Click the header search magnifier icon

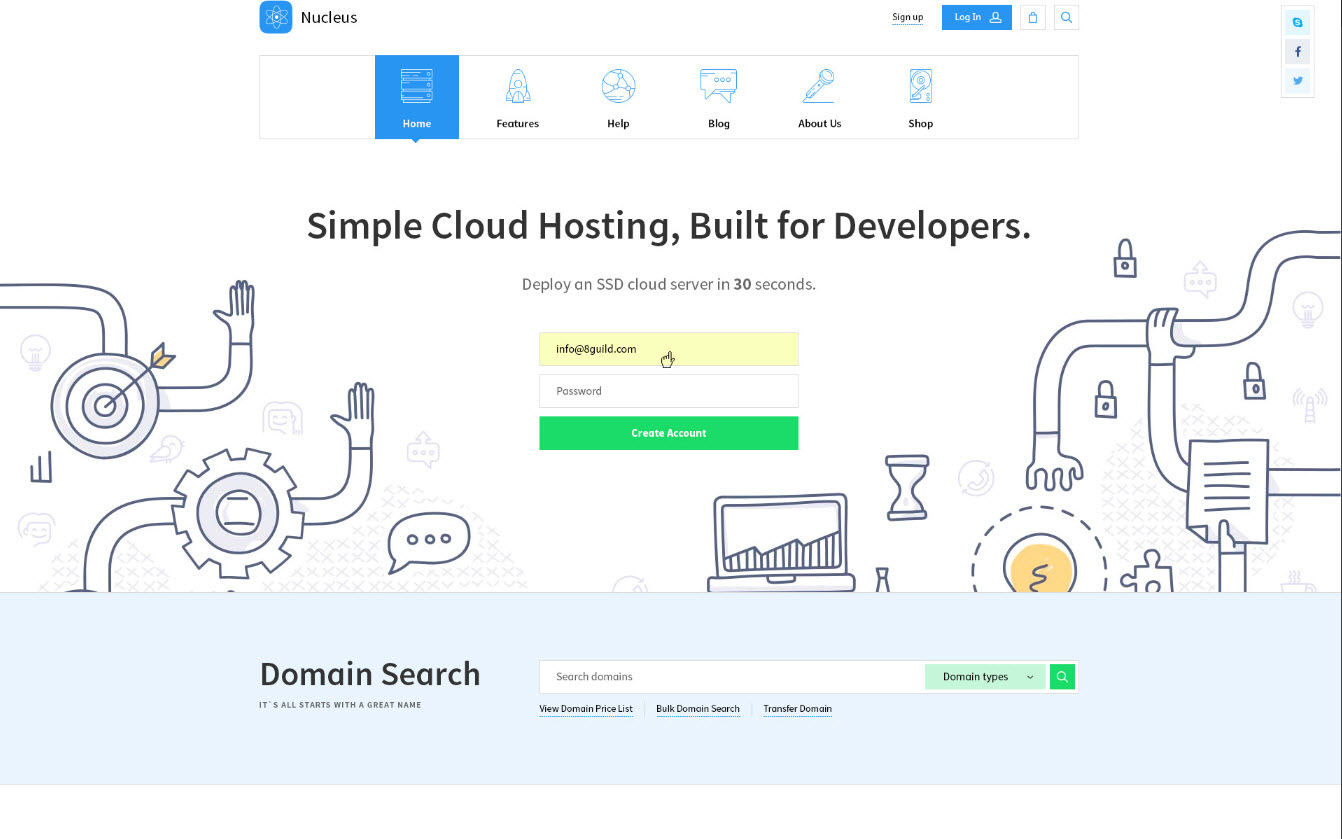(1066, 17)
